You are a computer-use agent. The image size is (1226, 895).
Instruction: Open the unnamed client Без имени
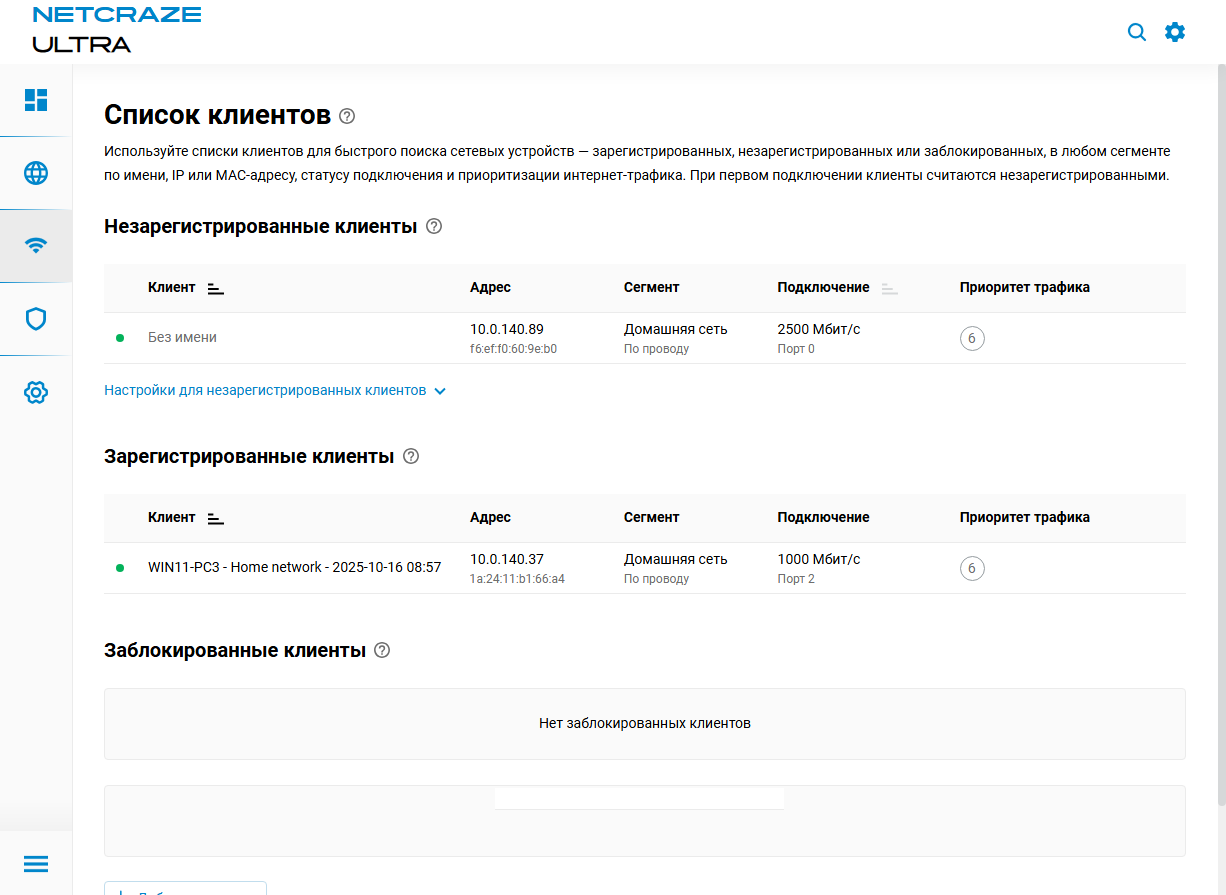click(183, 338)
